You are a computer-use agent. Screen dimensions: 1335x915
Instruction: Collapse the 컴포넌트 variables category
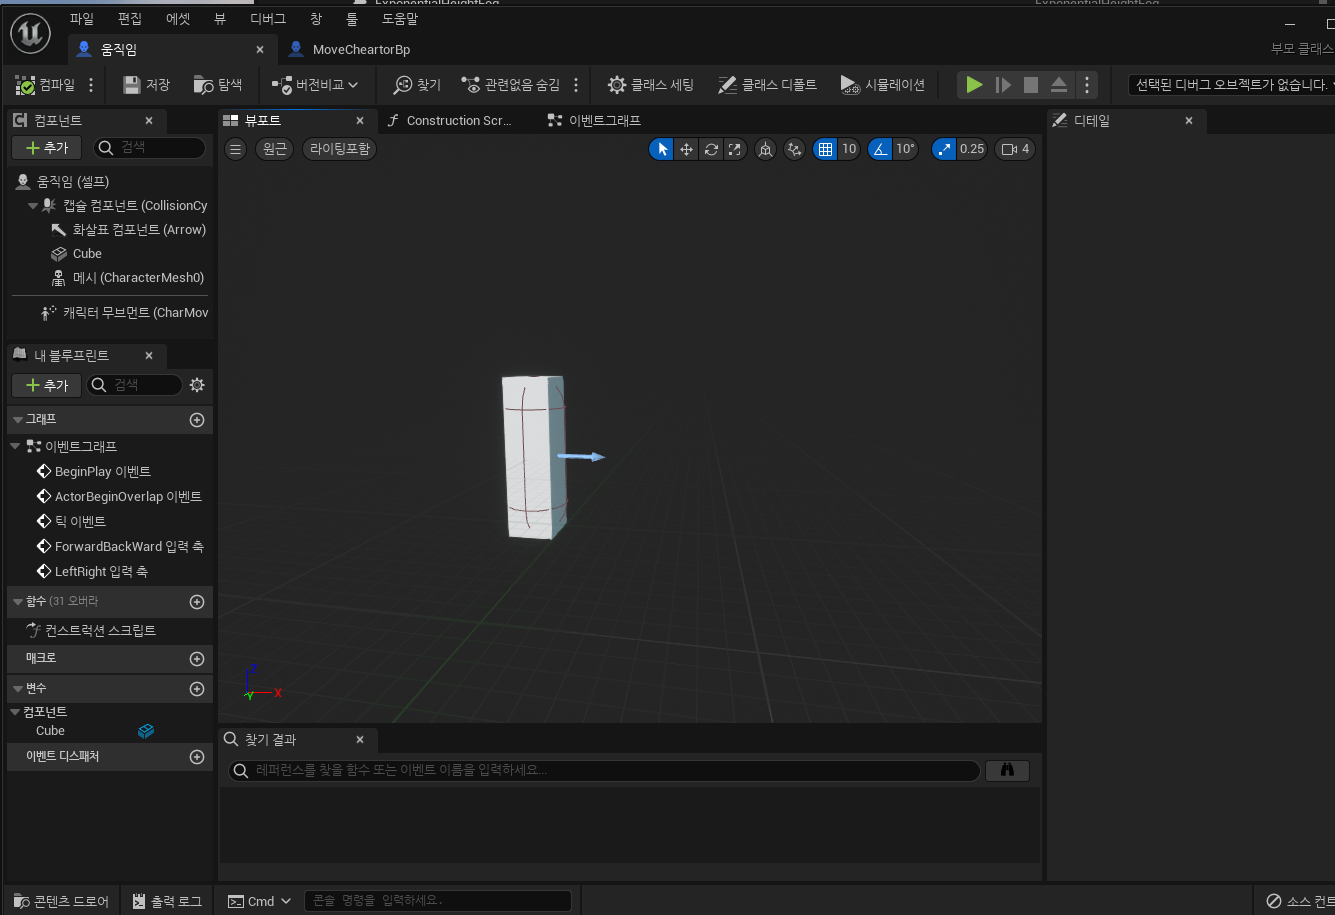tap(15, 712)
